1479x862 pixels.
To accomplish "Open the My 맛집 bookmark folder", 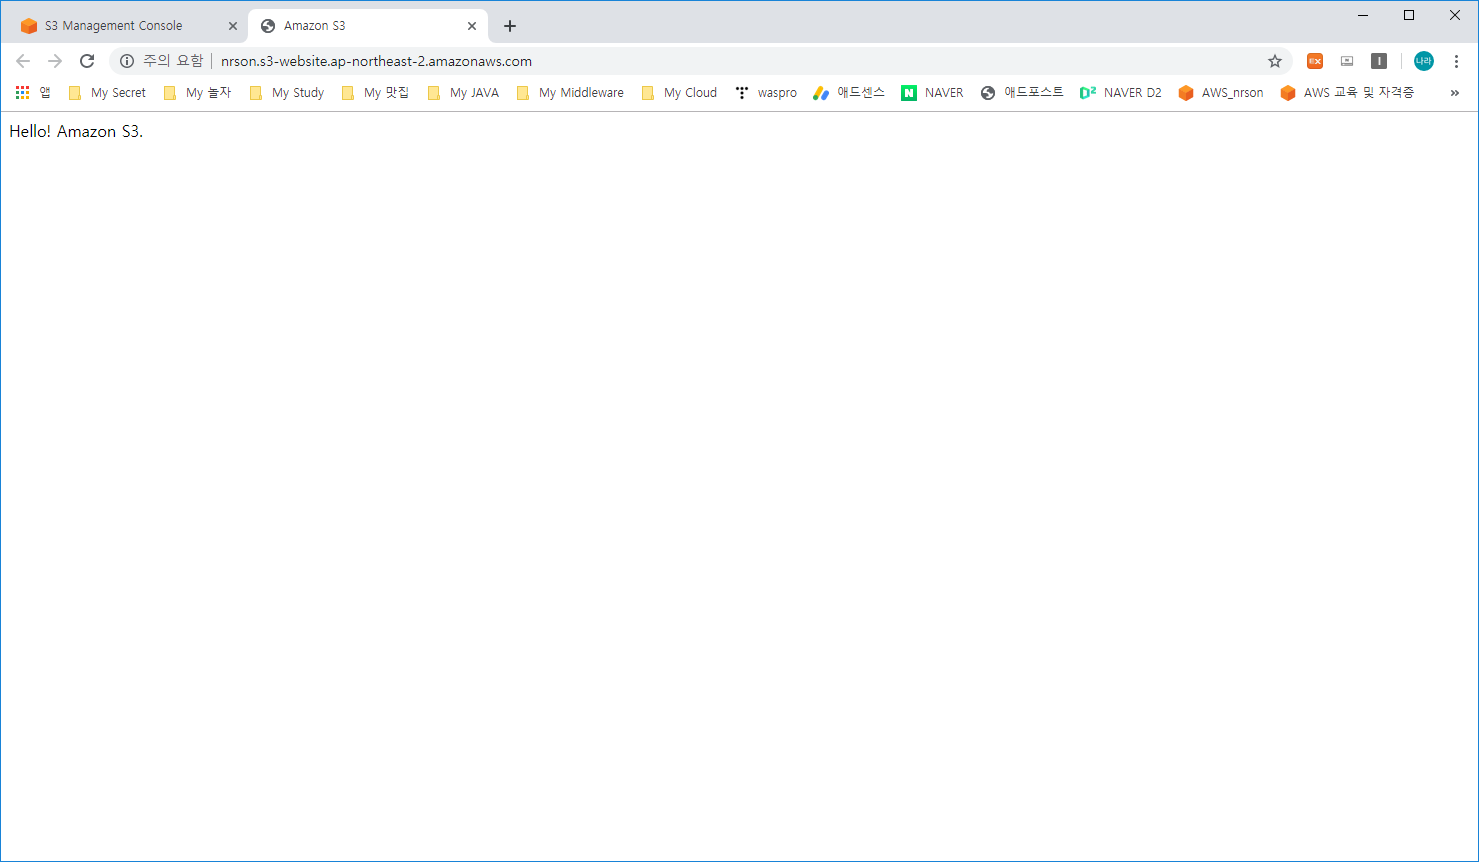I will coord(375,92).
